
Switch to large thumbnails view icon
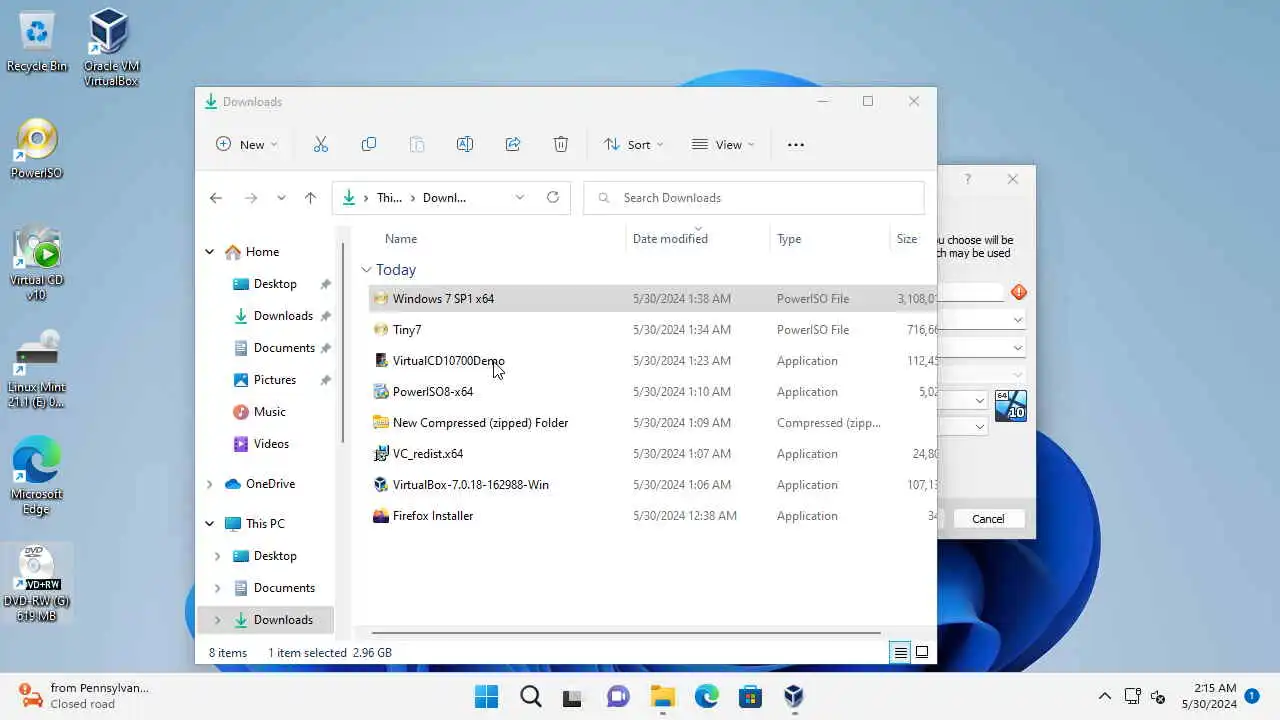click(x=922, y=653)
